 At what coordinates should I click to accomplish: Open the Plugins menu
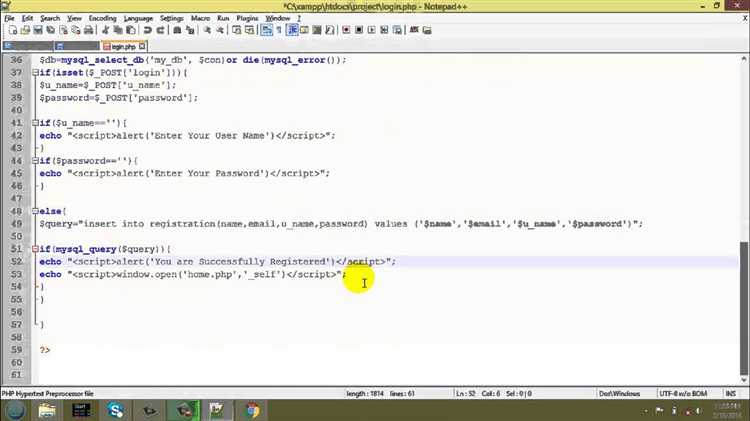tap(247, 18)
